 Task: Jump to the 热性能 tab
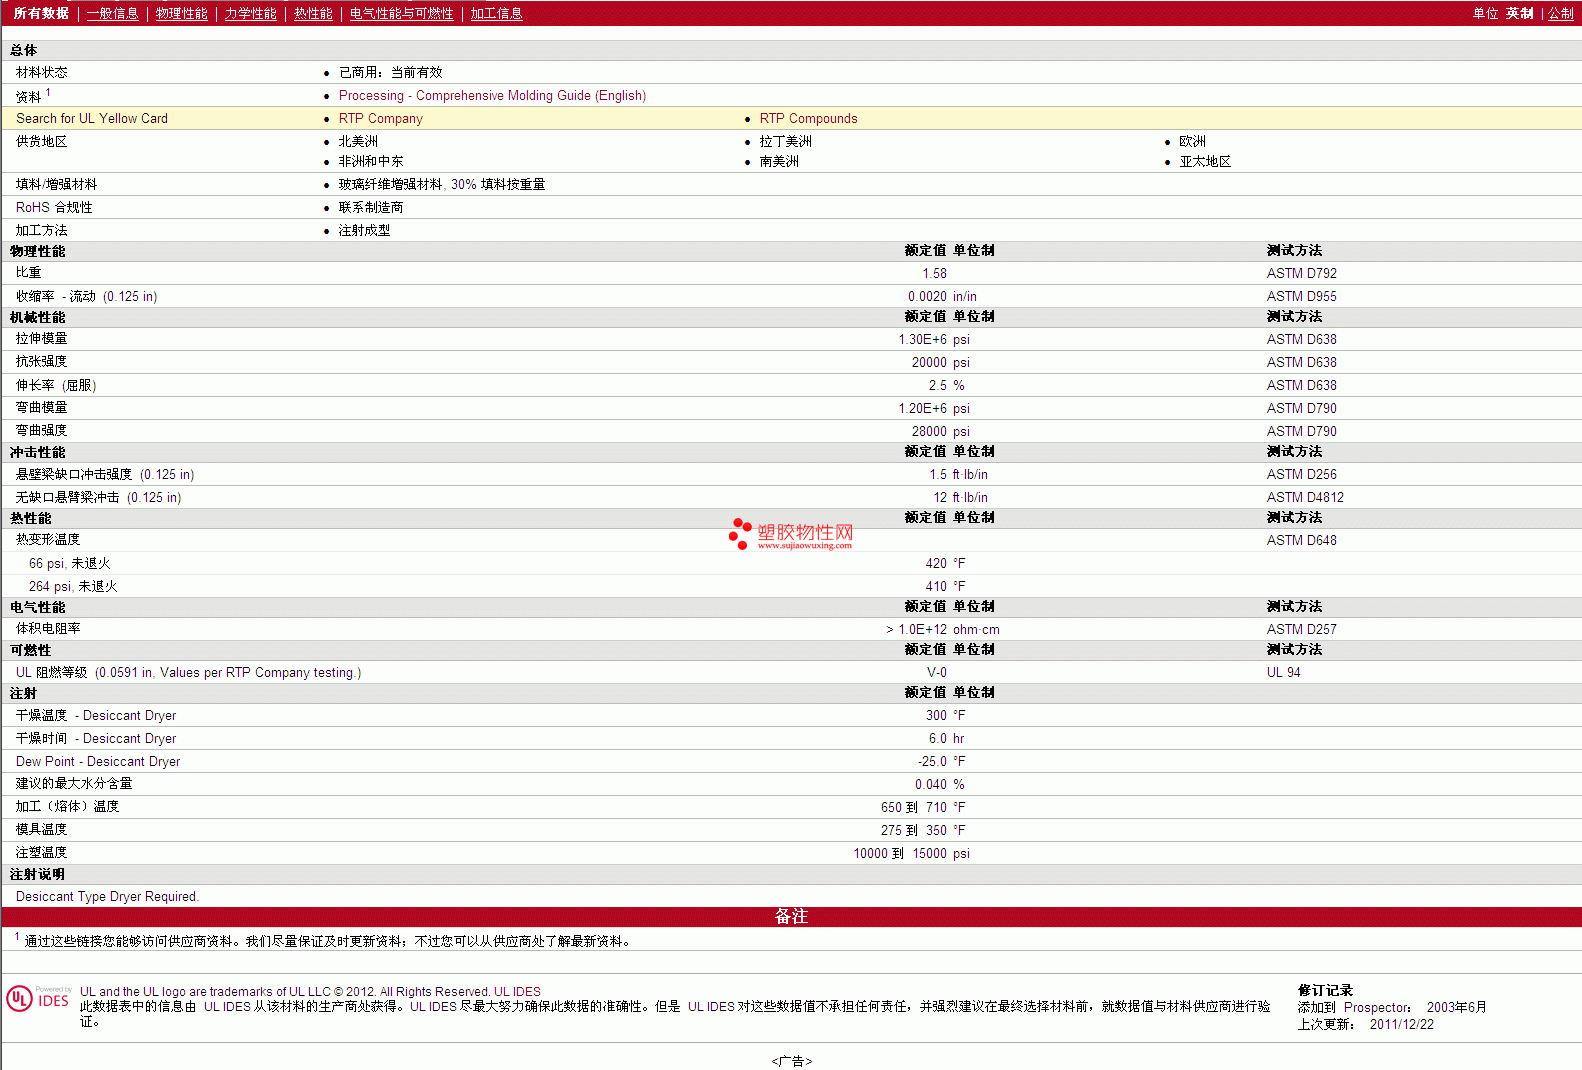point(313,13)
